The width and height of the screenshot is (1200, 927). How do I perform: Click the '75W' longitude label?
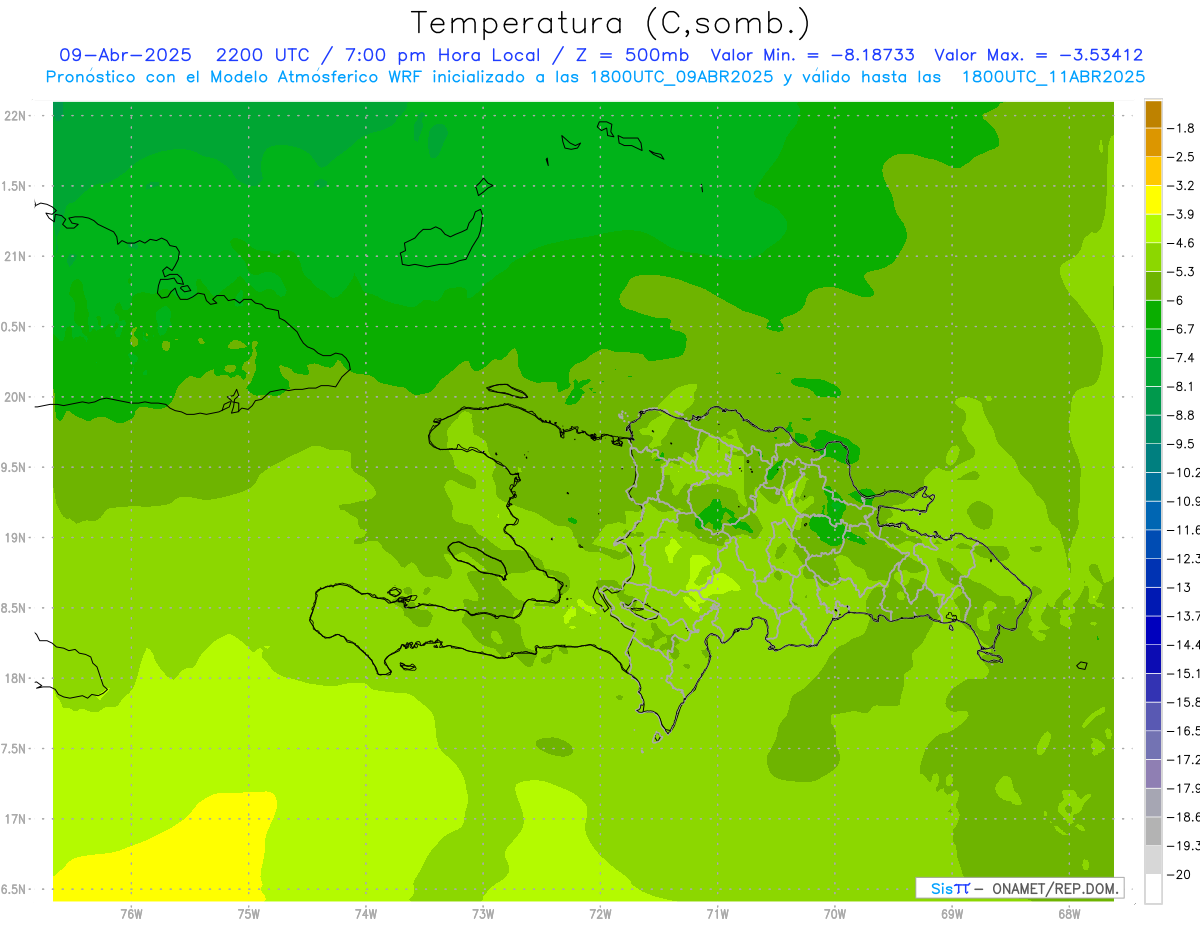pyautogui.click(x=249, y=914)
